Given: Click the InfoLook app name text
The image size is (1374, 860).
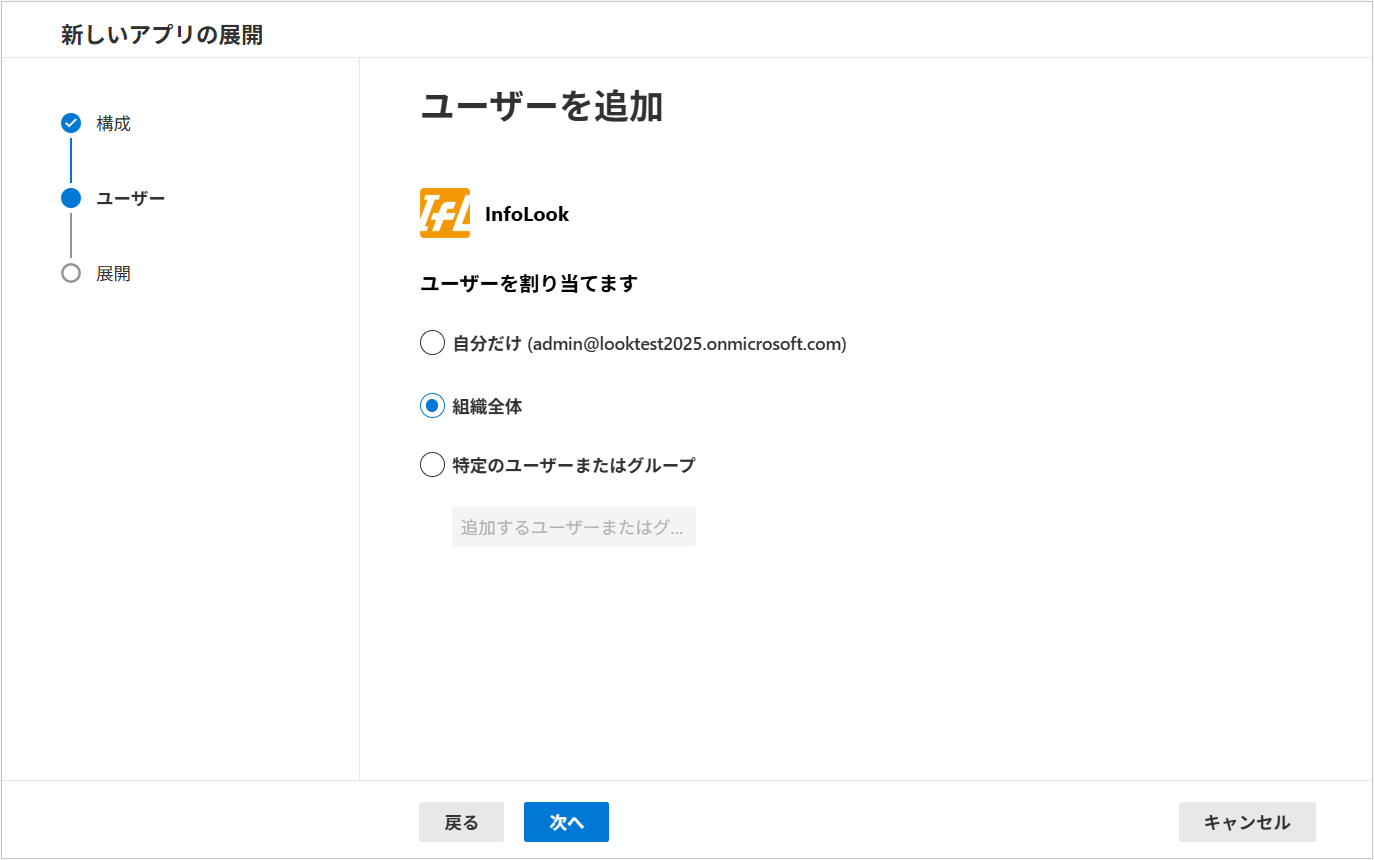Looking at the screenshot, I should point(527,214).
